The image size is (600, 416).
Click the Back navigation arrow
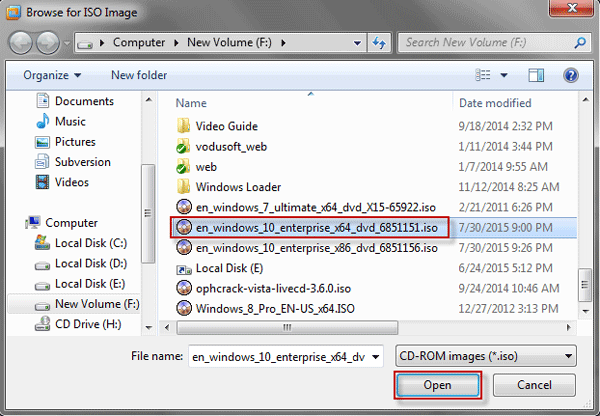point(20,42)
